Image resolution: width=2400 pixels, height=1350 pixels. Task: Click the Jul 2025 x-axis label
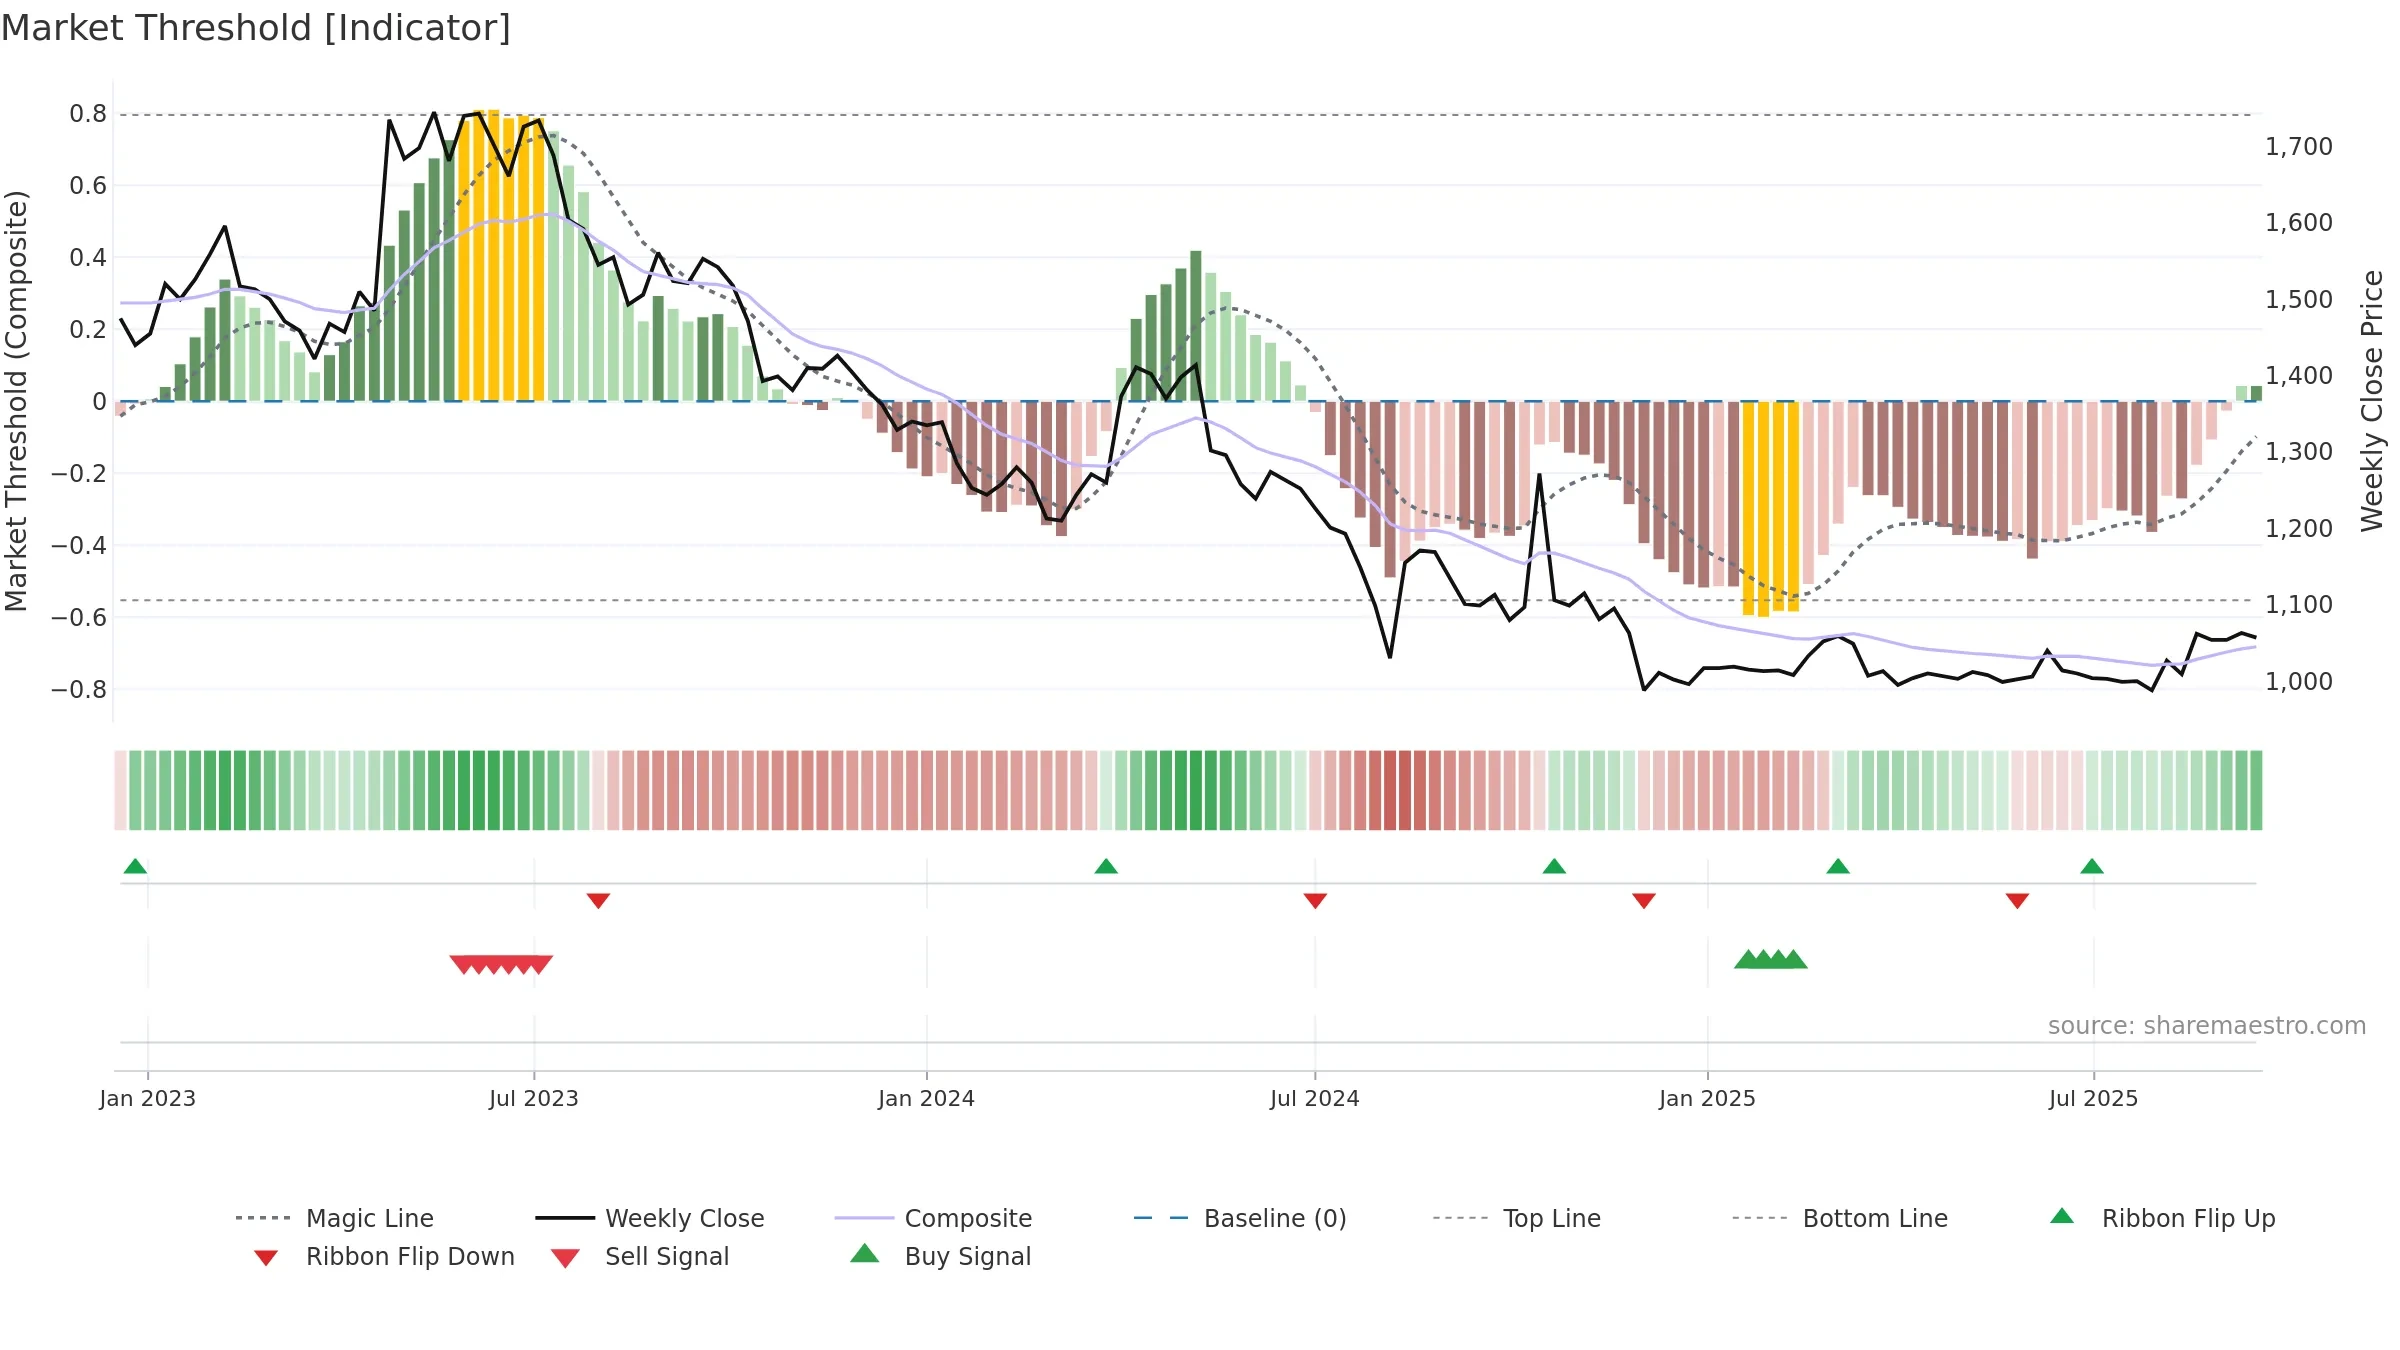(2094, 1098)
